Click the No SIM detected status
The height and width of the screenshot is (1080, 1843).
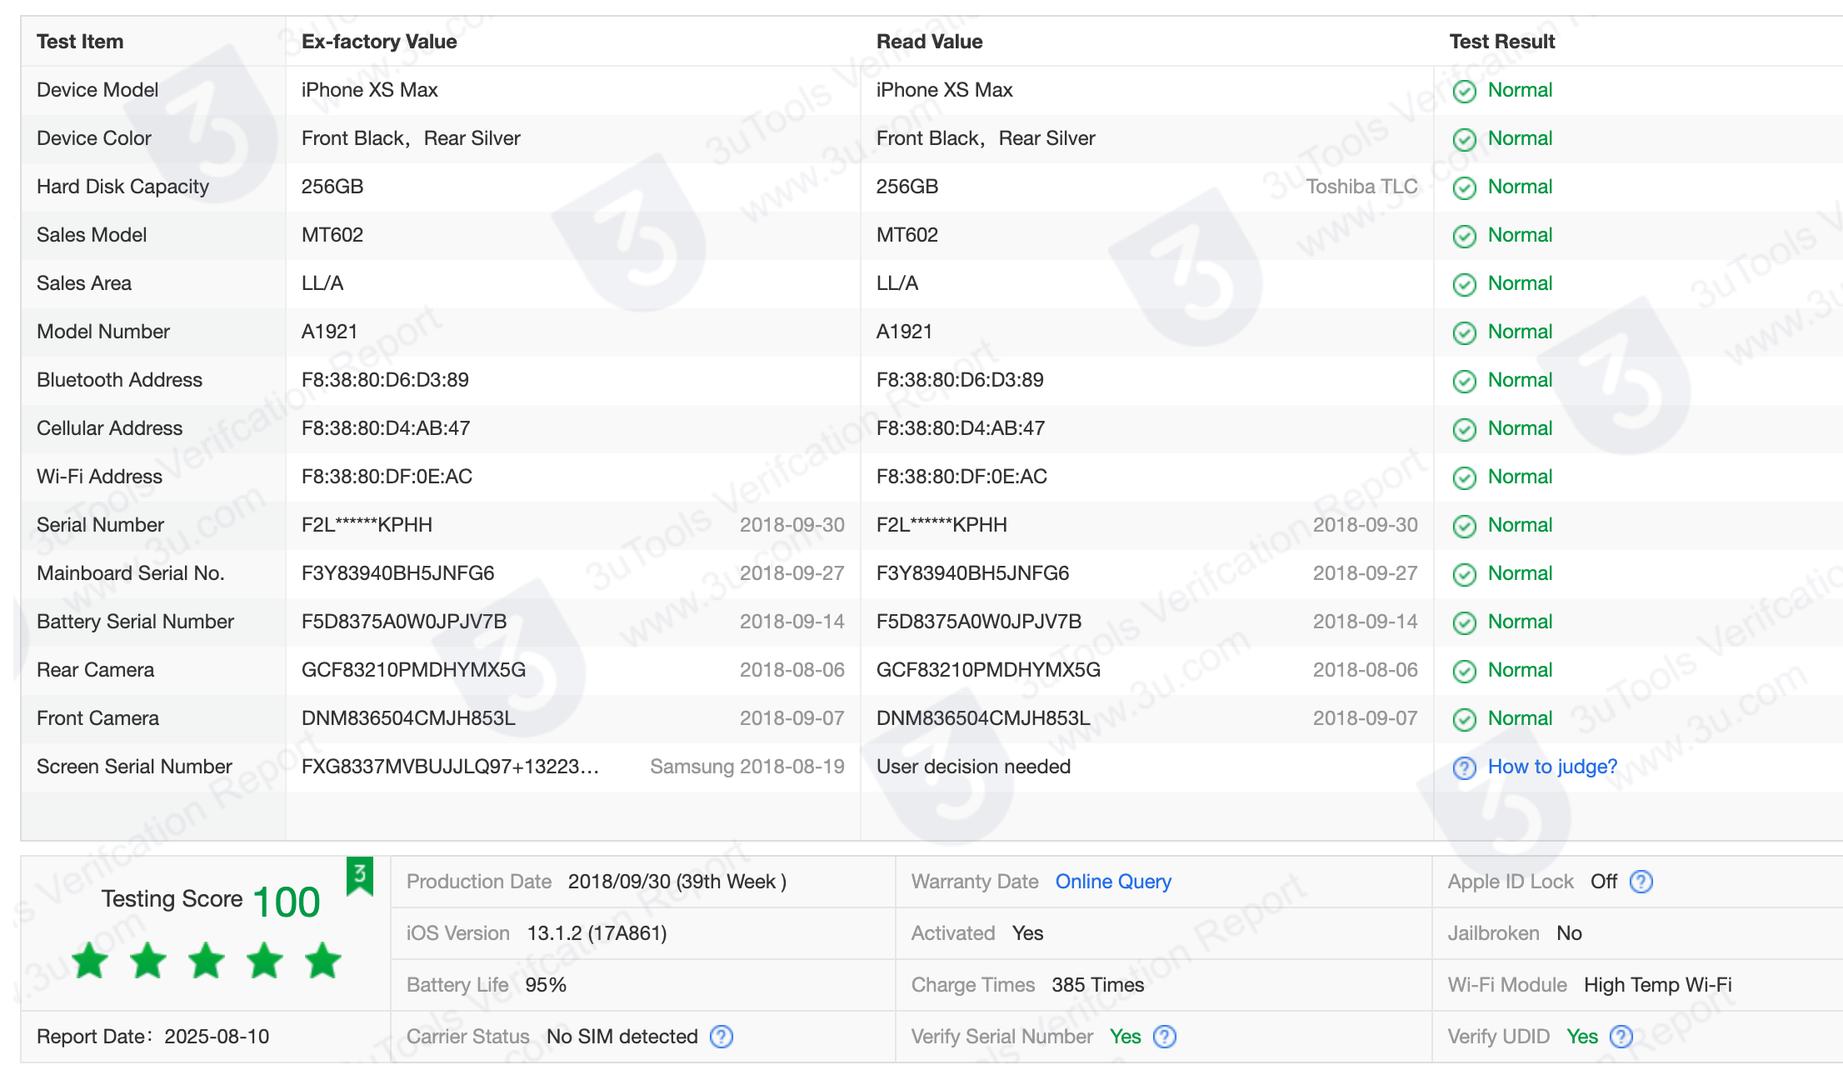(622, 1037)
